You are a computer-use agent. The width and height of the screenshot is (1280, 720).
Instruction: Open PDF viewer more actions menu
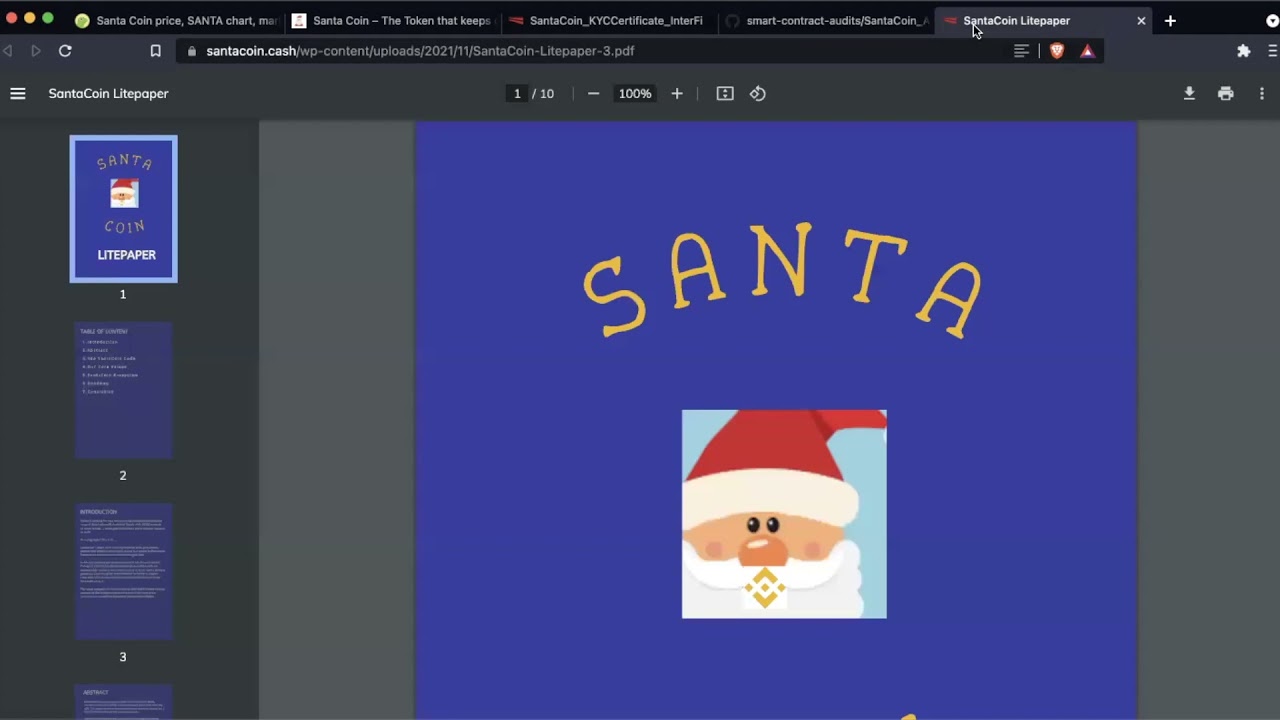point(1262,93)
